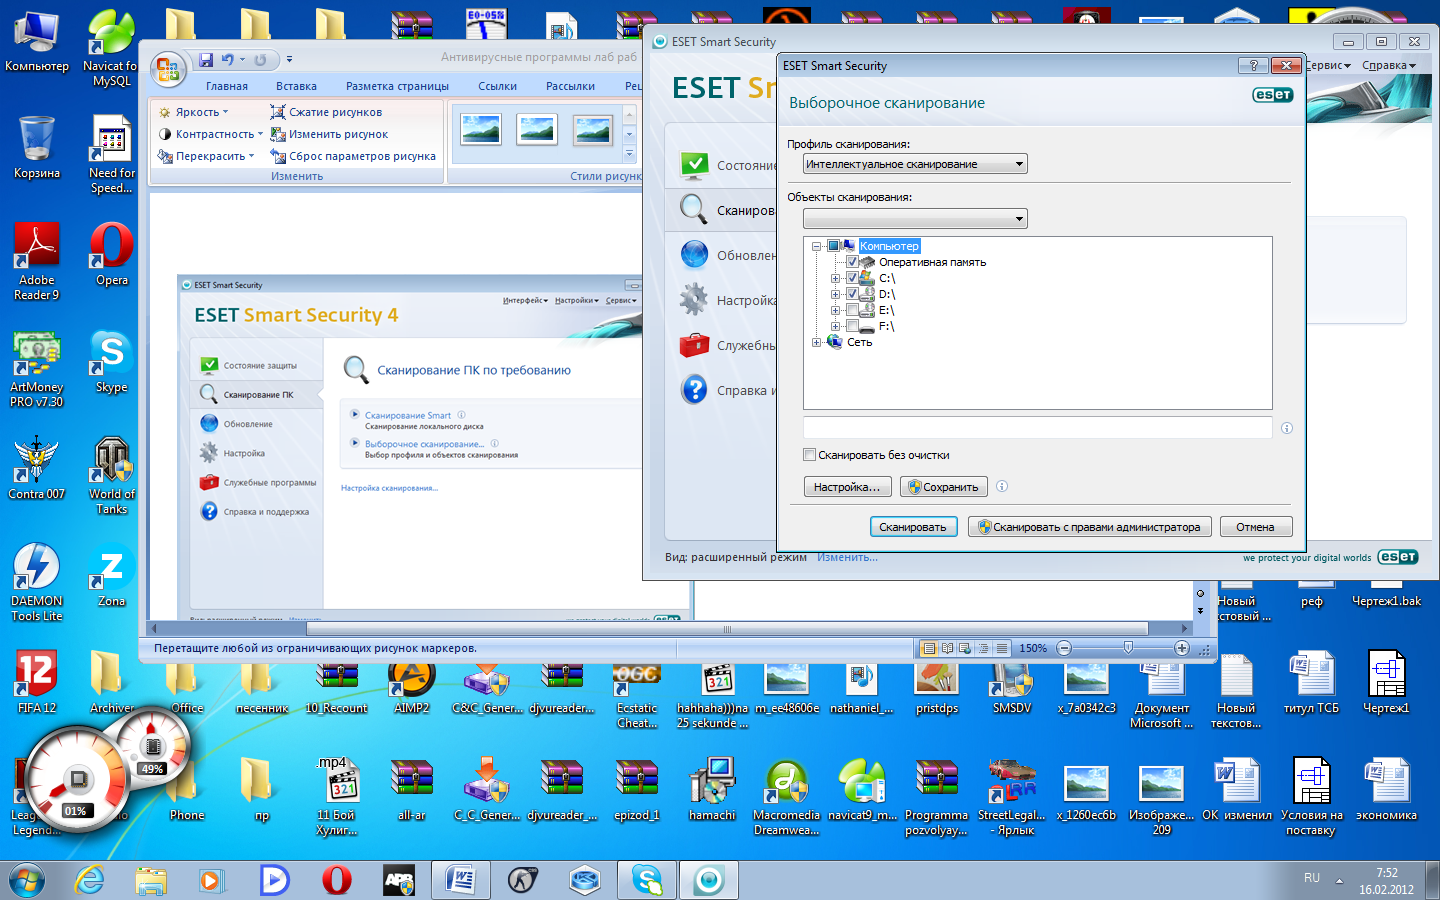1440x900 pixels.
Task: Open the Служебные red toolbox sidebar icon
Action: 694,345
